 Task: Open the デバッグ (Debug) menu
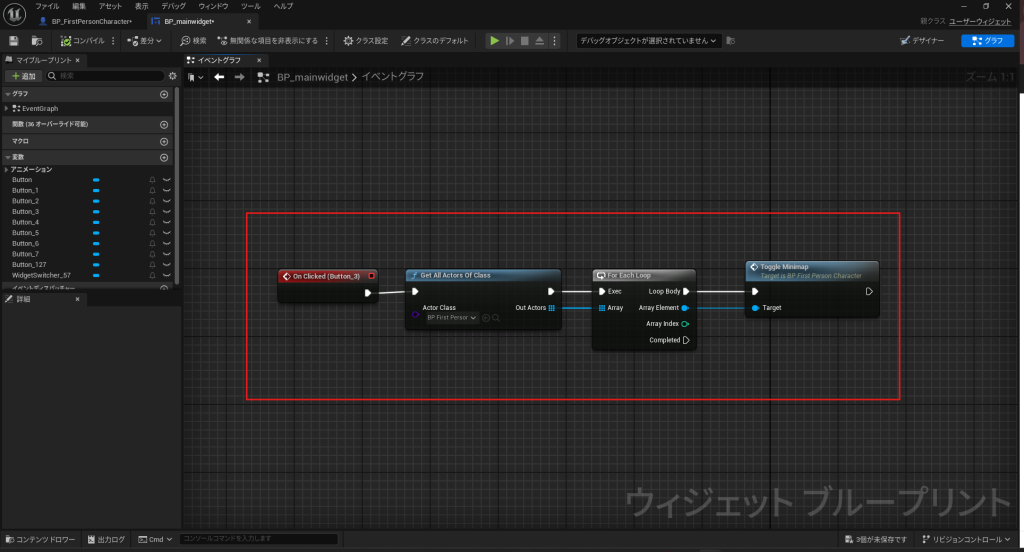click(x=173, y=6)
